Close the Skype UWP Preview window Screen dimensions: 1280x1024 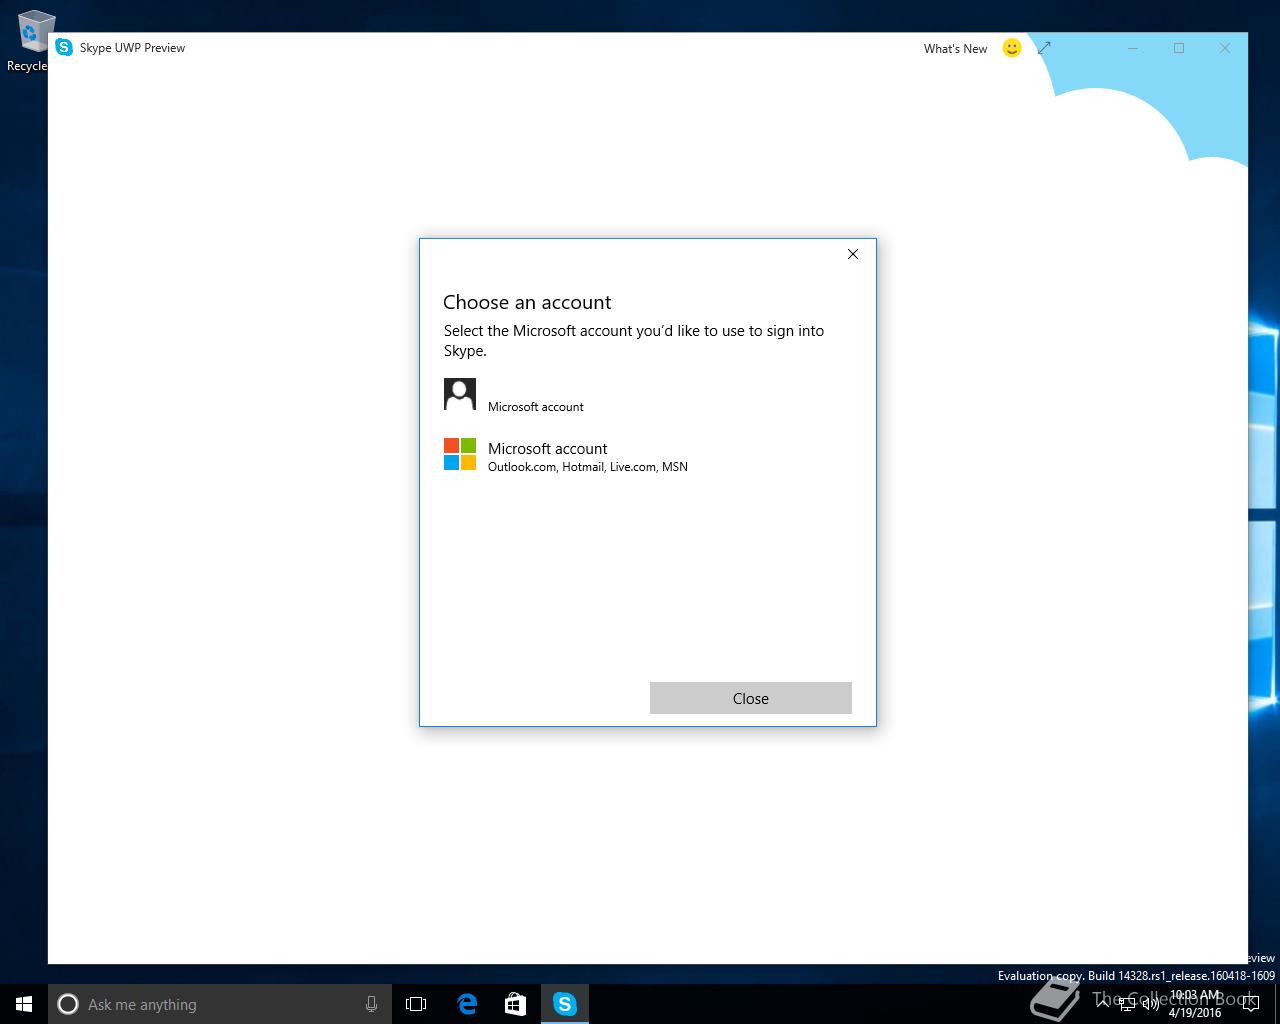pos(1225,48)
